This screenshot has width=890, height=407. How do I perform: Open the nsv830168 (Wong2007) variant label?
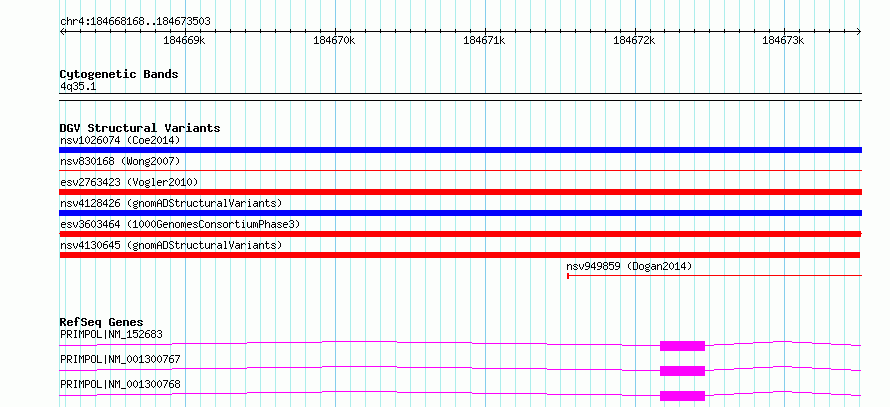(x=120, y=161)
